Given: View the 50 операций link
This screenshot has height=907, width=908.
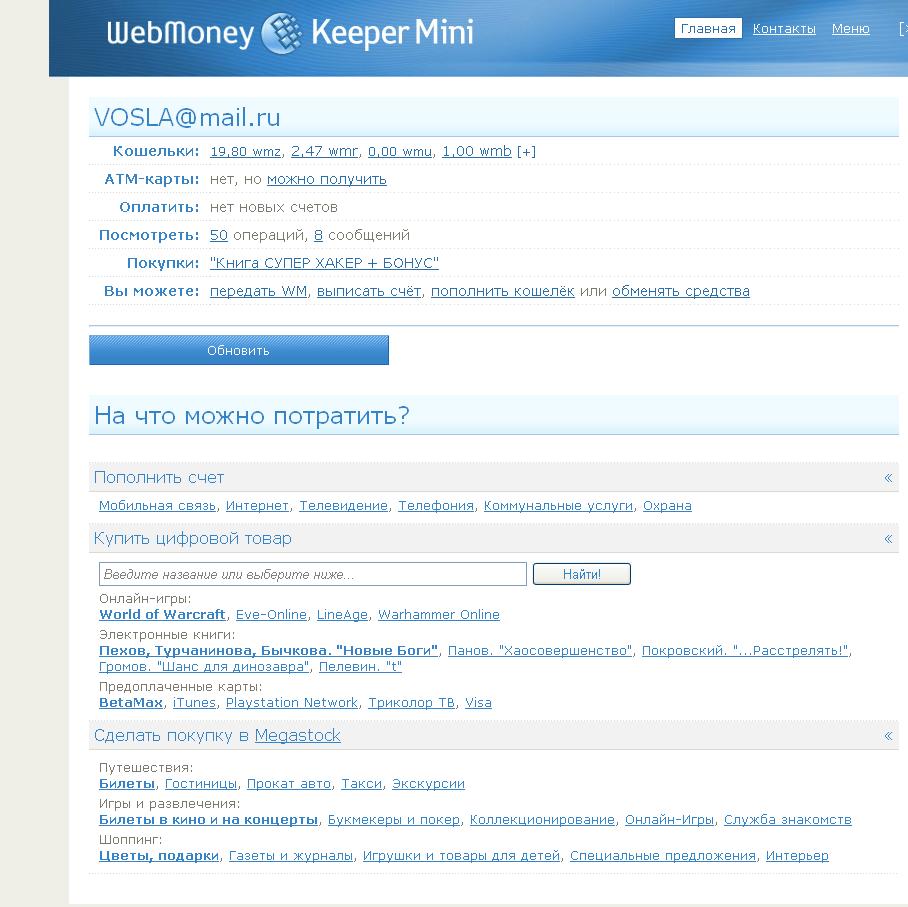Looking at the screenshot, I should (218, 235).
